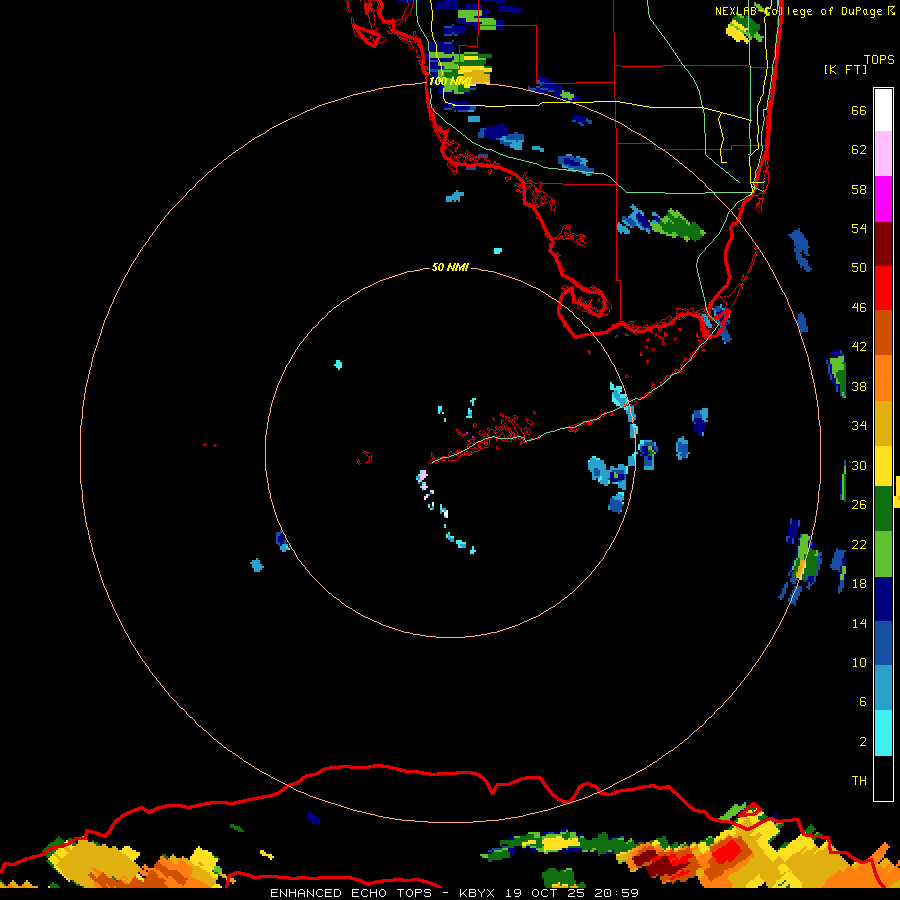Click the light pink legend swatch
Viewport: 900px width, 900px height.
pyautogui.click(x=883, y=153)
